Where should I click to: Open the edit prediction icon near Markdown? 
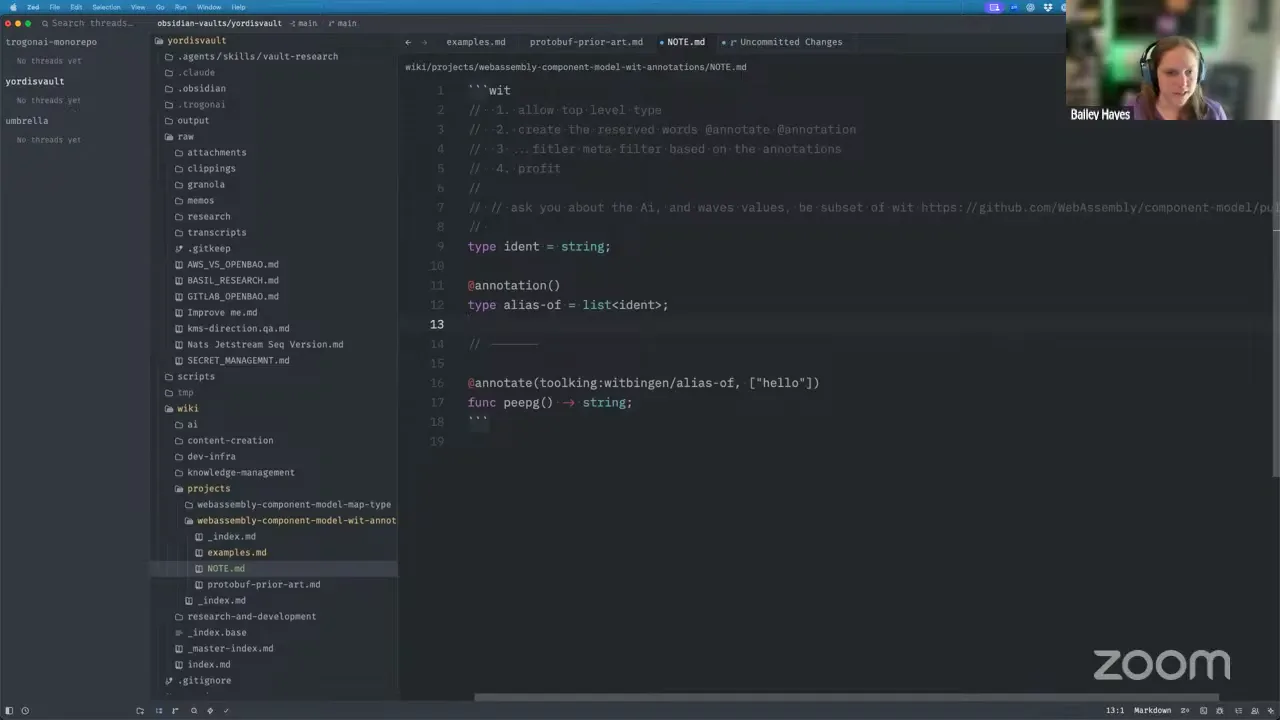click(1186, 711)
